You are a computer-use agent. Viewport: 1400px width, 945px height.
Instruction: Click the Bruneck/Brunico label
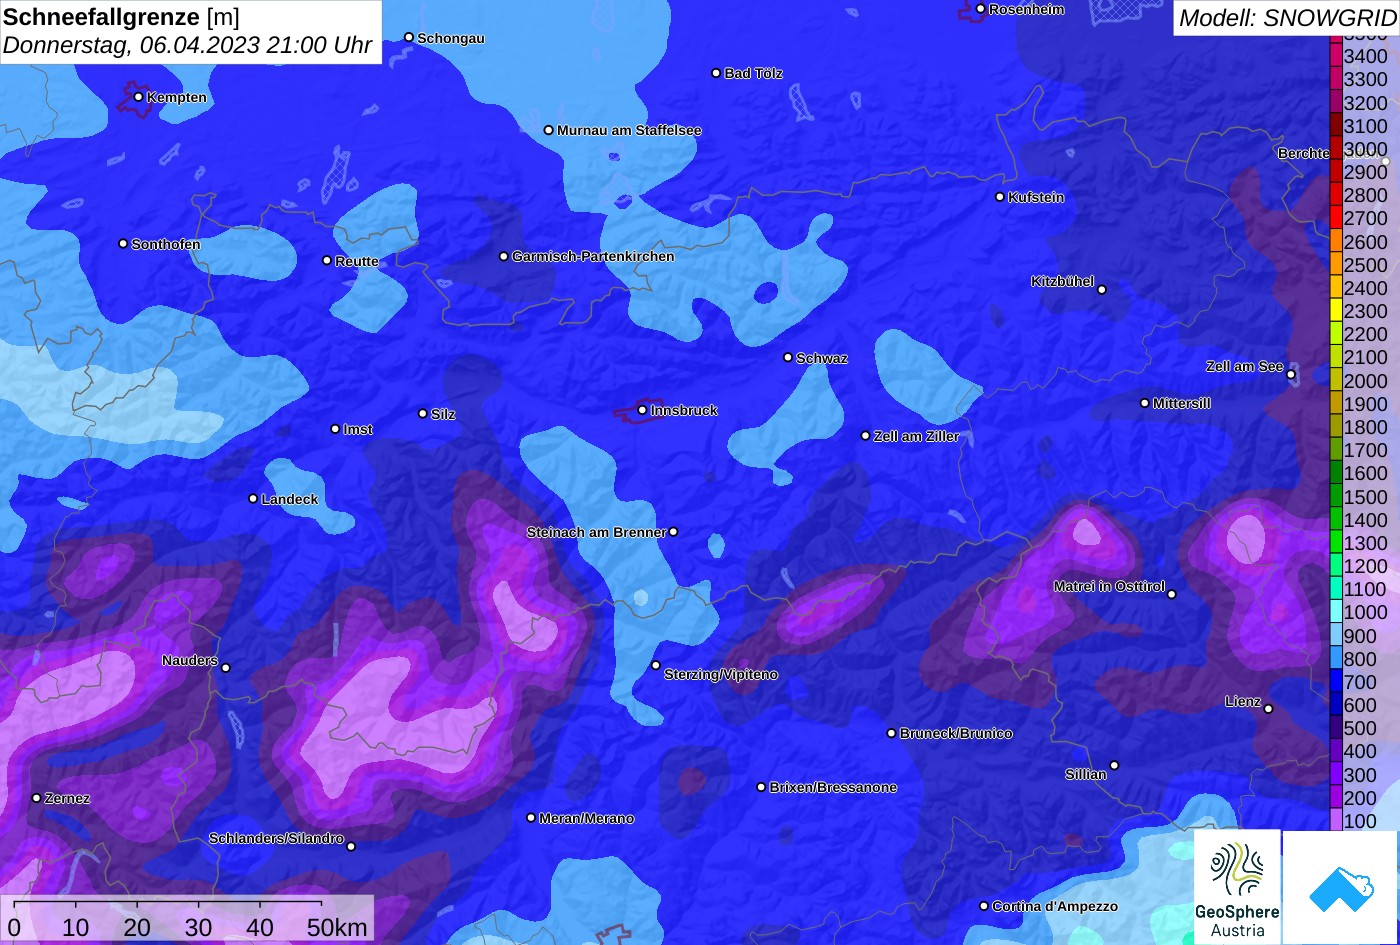click(x=956, y=734)
